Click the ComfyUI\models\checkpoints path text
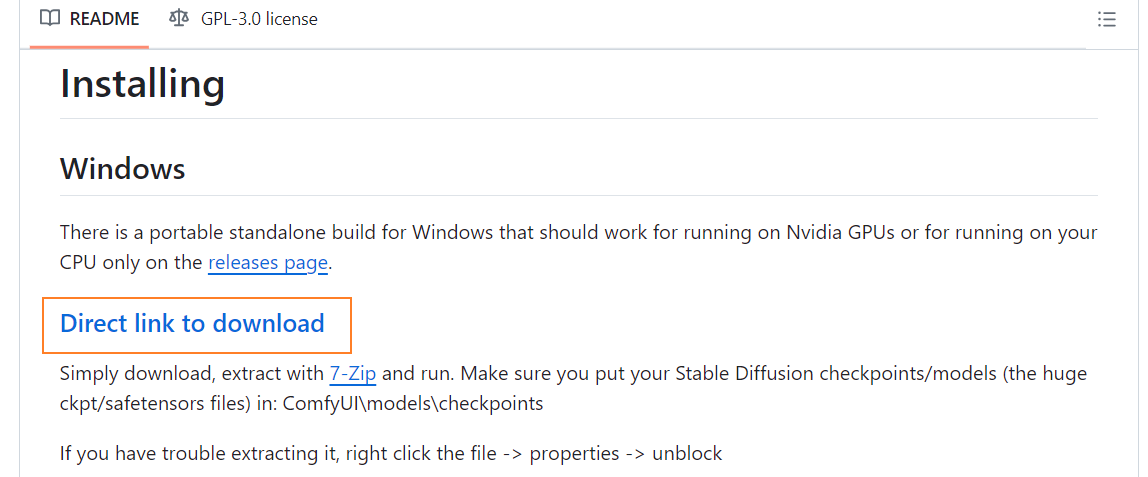This screenshot has height=477, width=1148. tap(413, 404)
